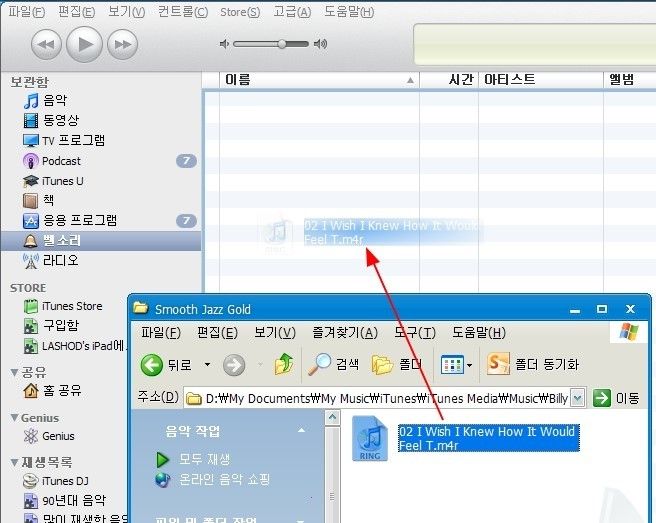
Task: Collapse the Genius section triangle
Action: click(x=15, y=418)
